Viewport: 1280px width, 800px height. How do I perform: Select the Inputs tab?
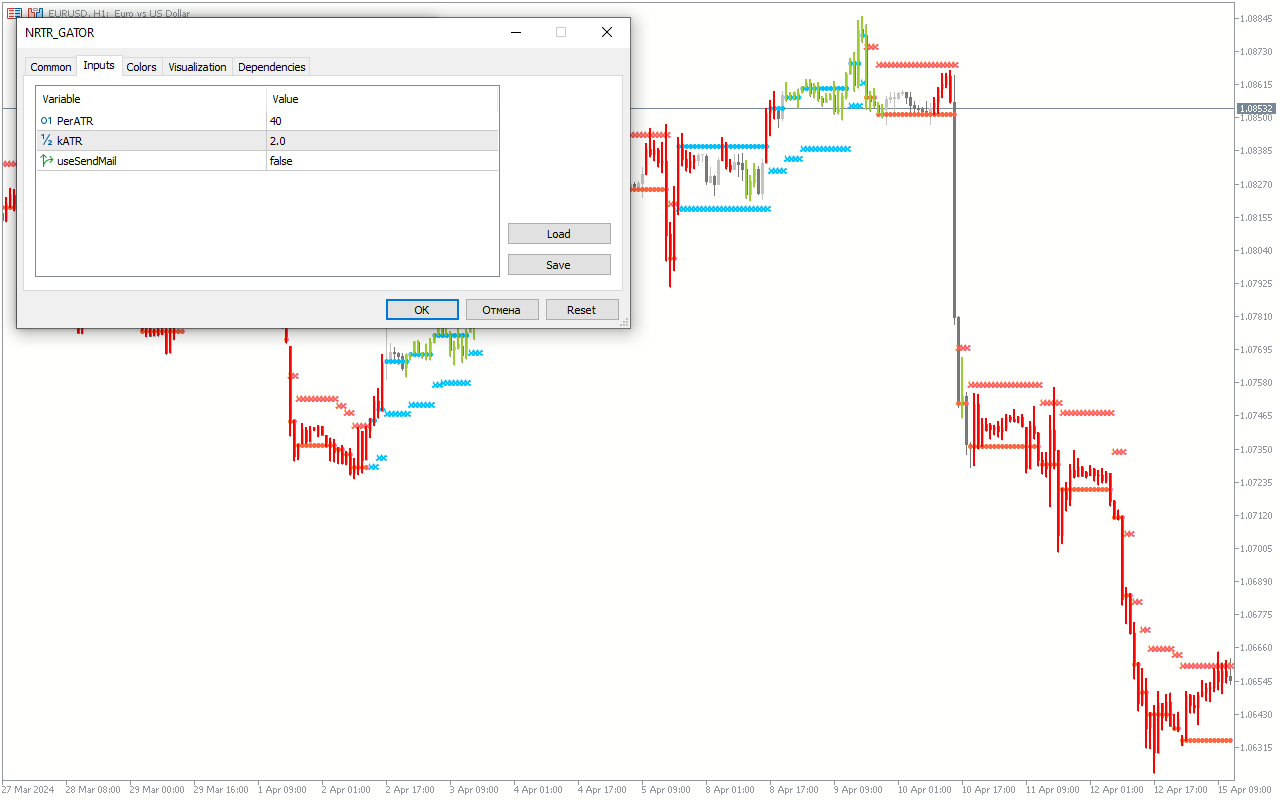[99, 66]
